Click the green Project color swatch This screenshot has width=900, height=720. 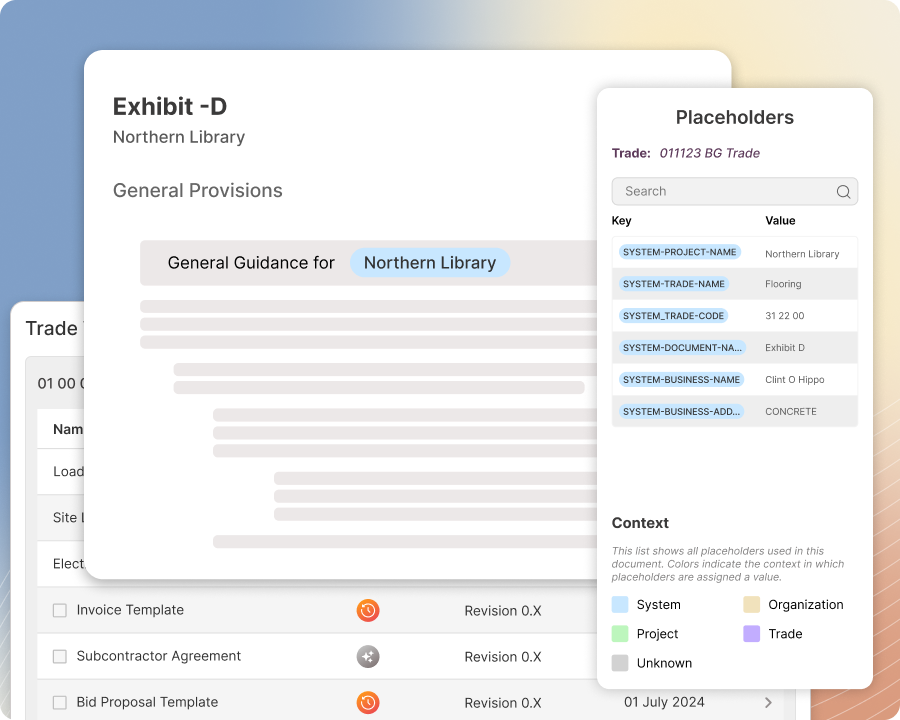click(620, 634)
